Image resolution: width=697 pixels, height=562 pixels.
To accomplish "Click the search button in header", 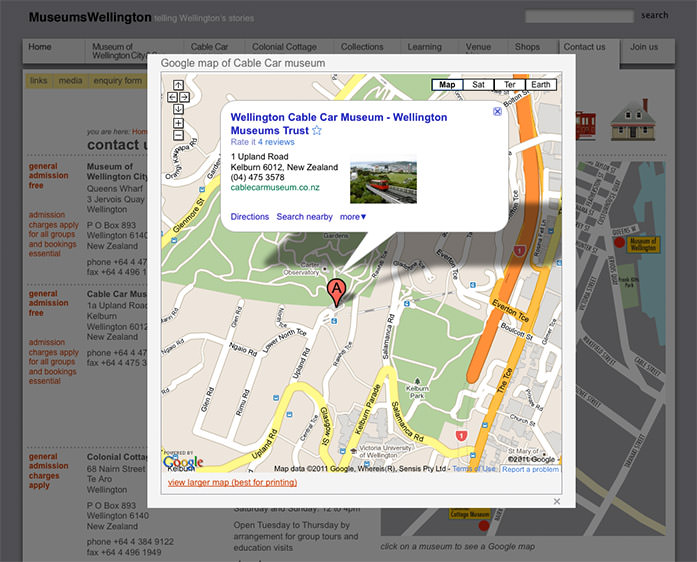I will pos(654,15).
